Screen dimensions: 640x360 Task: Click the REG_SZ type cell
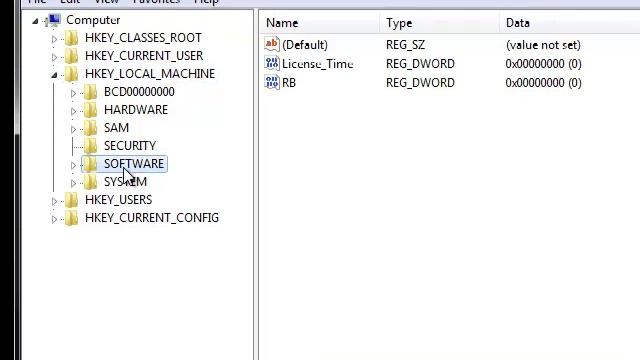tap(405, 45)
